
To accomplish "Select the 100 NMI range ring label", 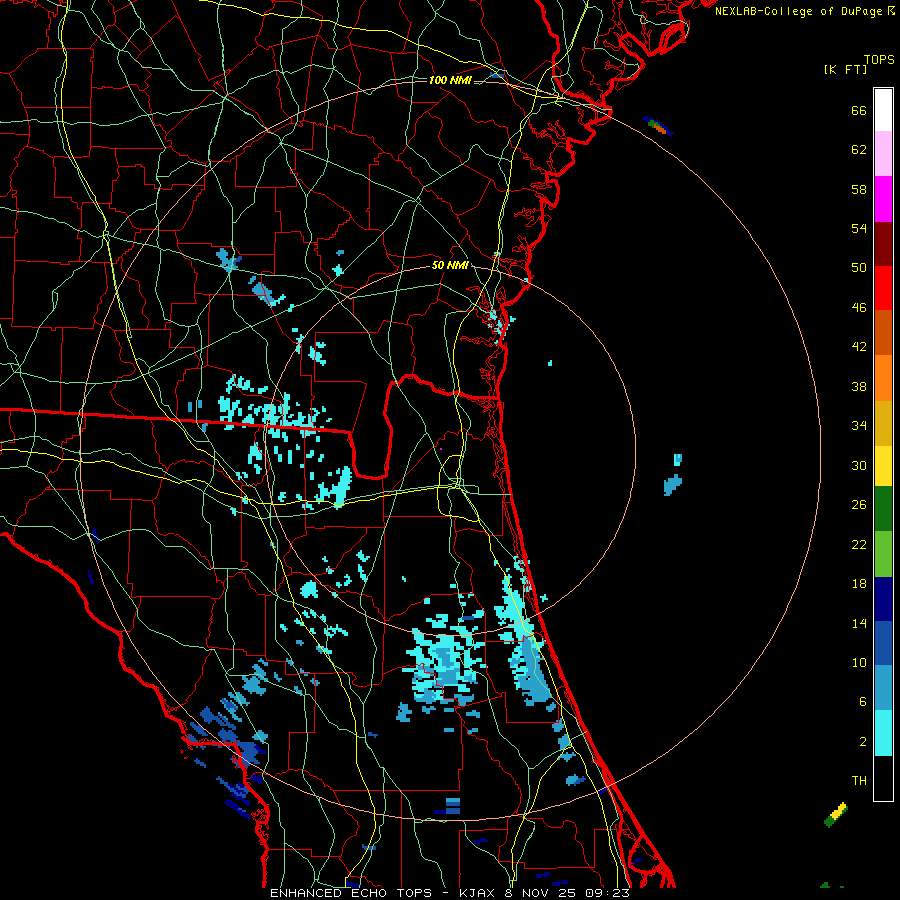I will click(x=450, y=80).
